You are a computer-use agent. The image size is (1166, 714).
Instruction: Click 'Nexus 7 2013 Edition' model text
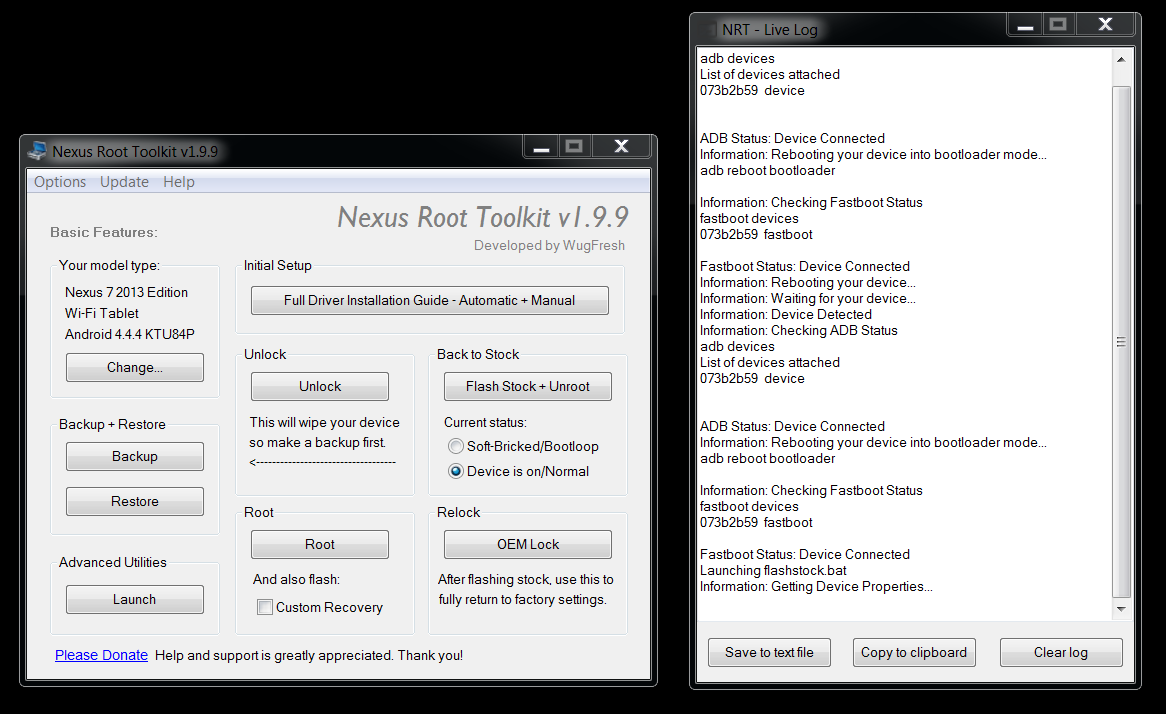pos(126,292)
